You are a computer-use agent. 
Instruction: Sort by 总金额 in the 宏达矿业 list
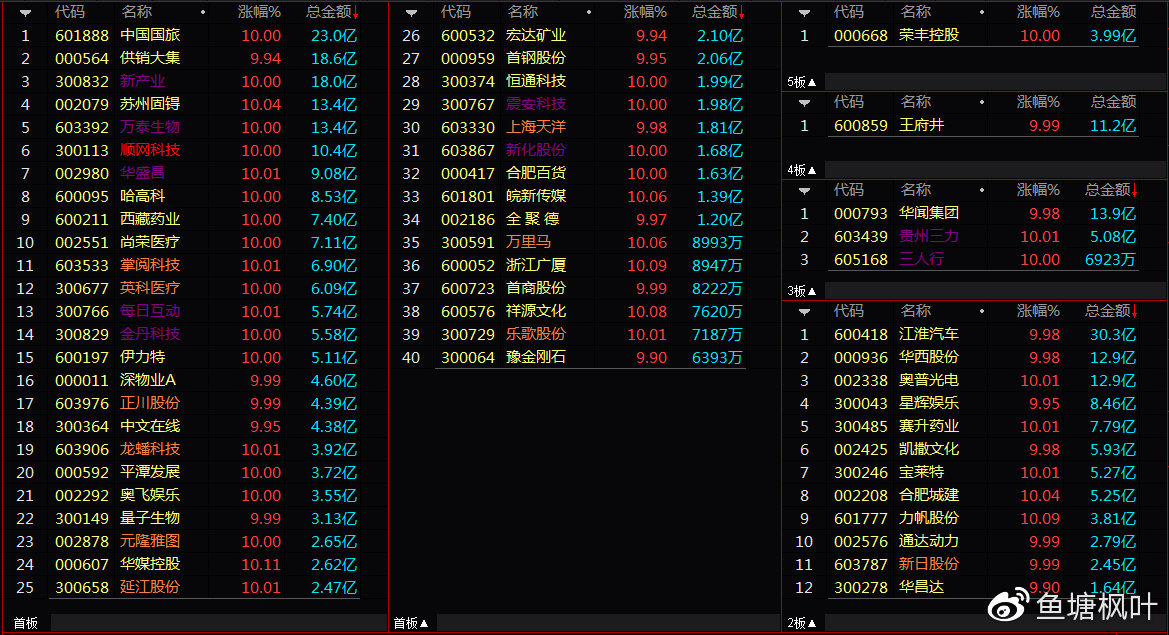[719, 12]
